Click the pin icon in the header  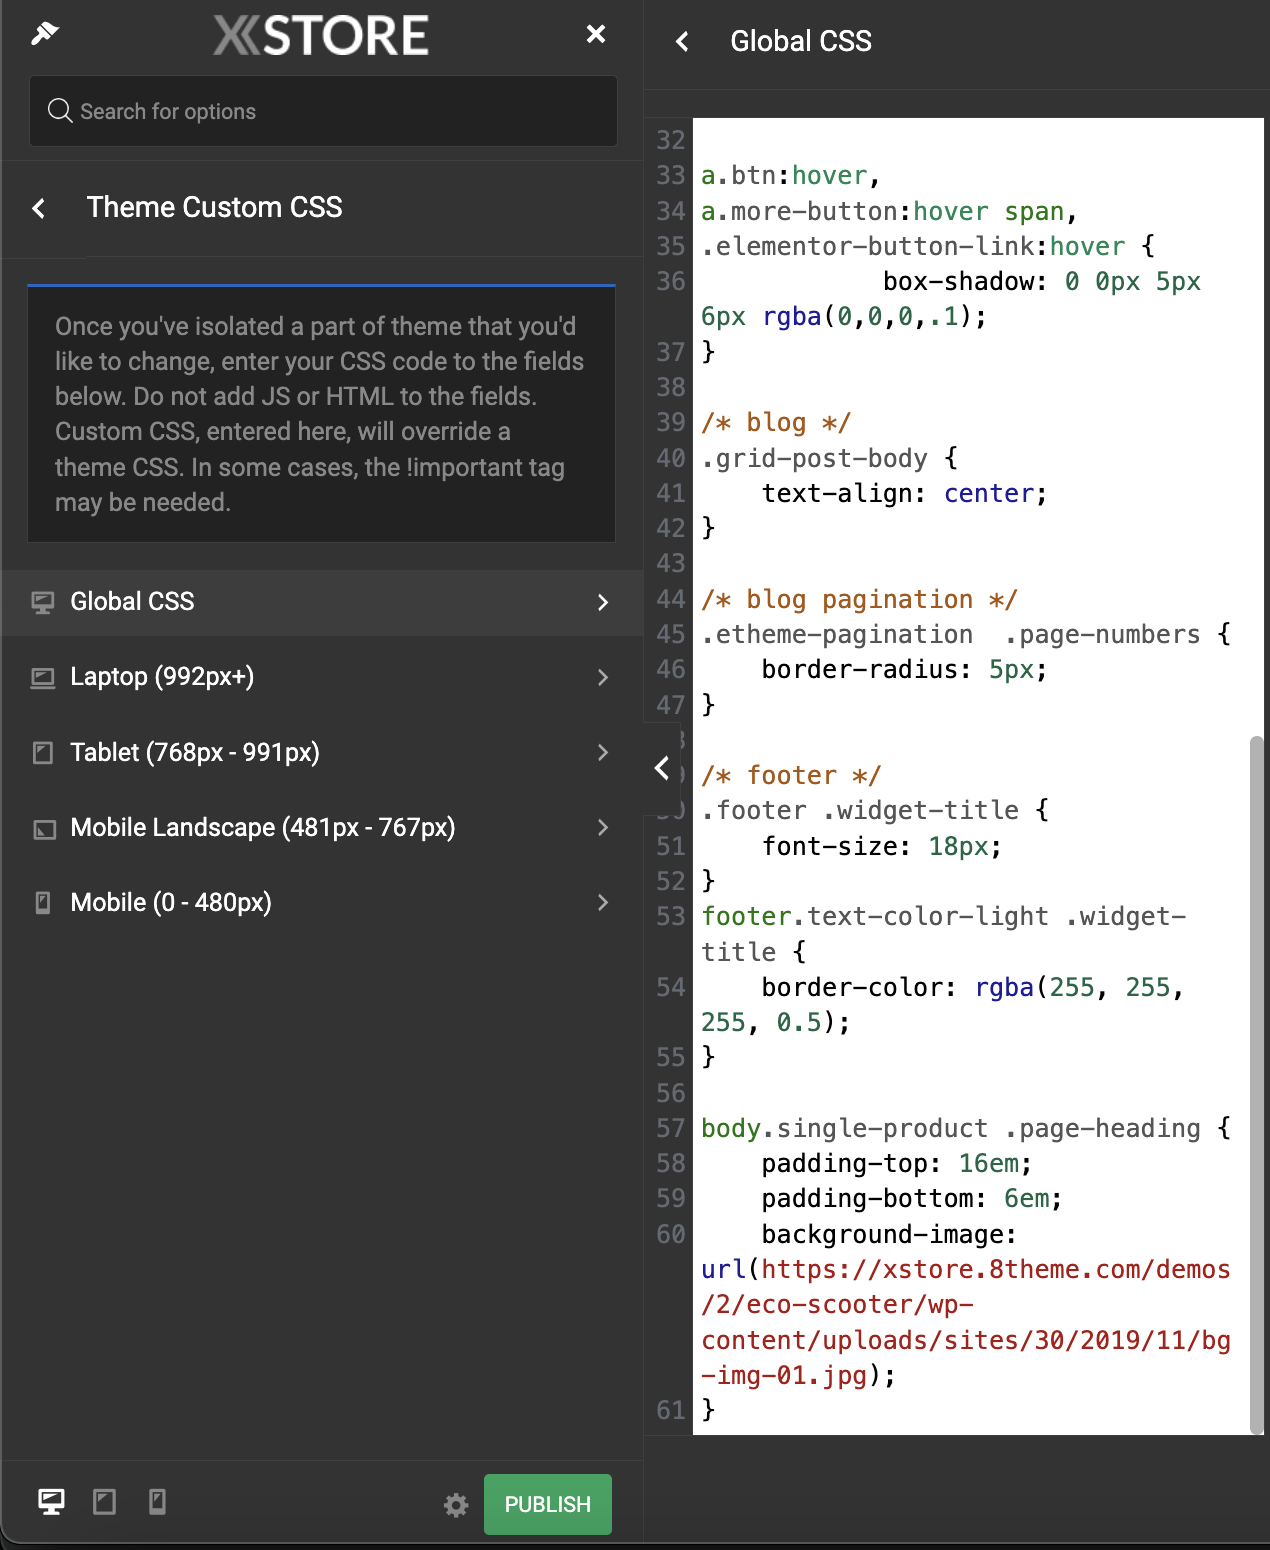45,33
